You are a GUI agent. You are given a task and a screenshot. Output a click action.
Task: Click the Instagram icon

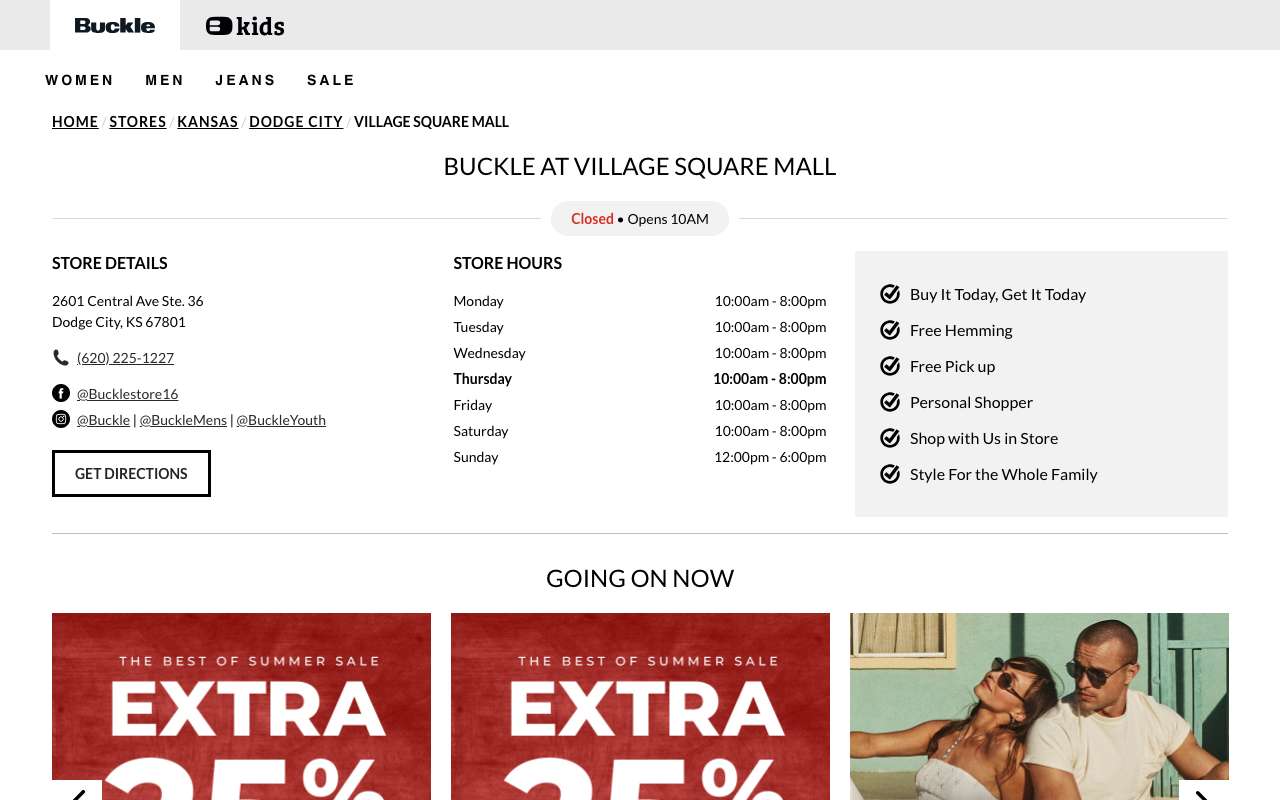point(61,419)
